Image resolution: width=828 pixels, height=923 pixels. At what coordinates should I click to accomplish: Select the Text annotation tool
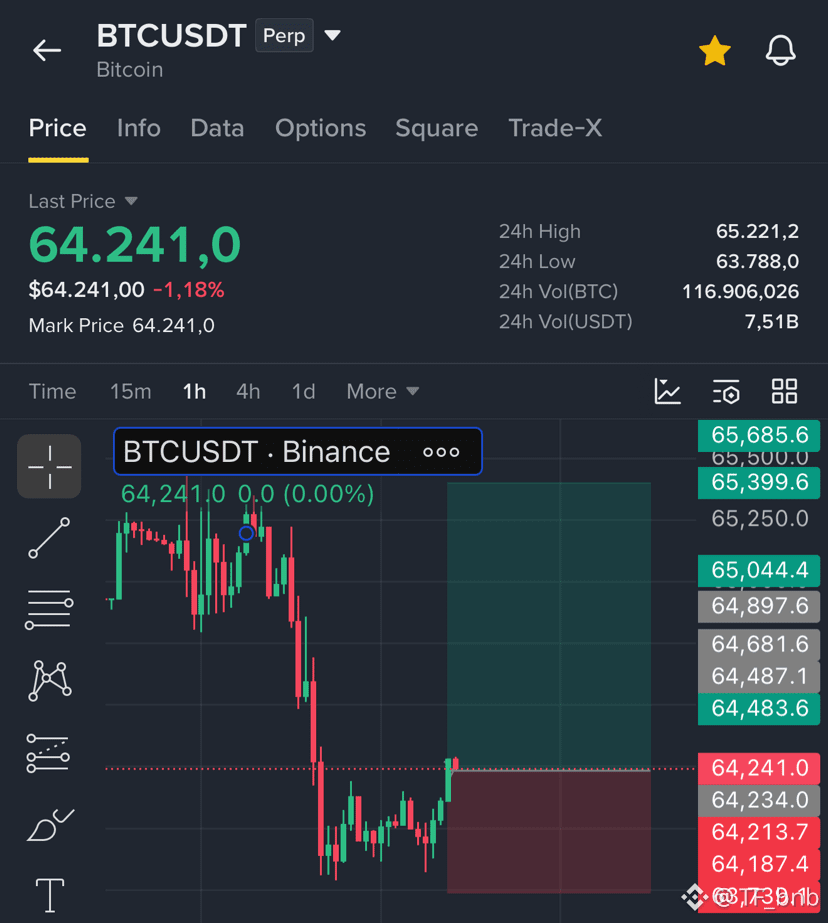[49, 895]
